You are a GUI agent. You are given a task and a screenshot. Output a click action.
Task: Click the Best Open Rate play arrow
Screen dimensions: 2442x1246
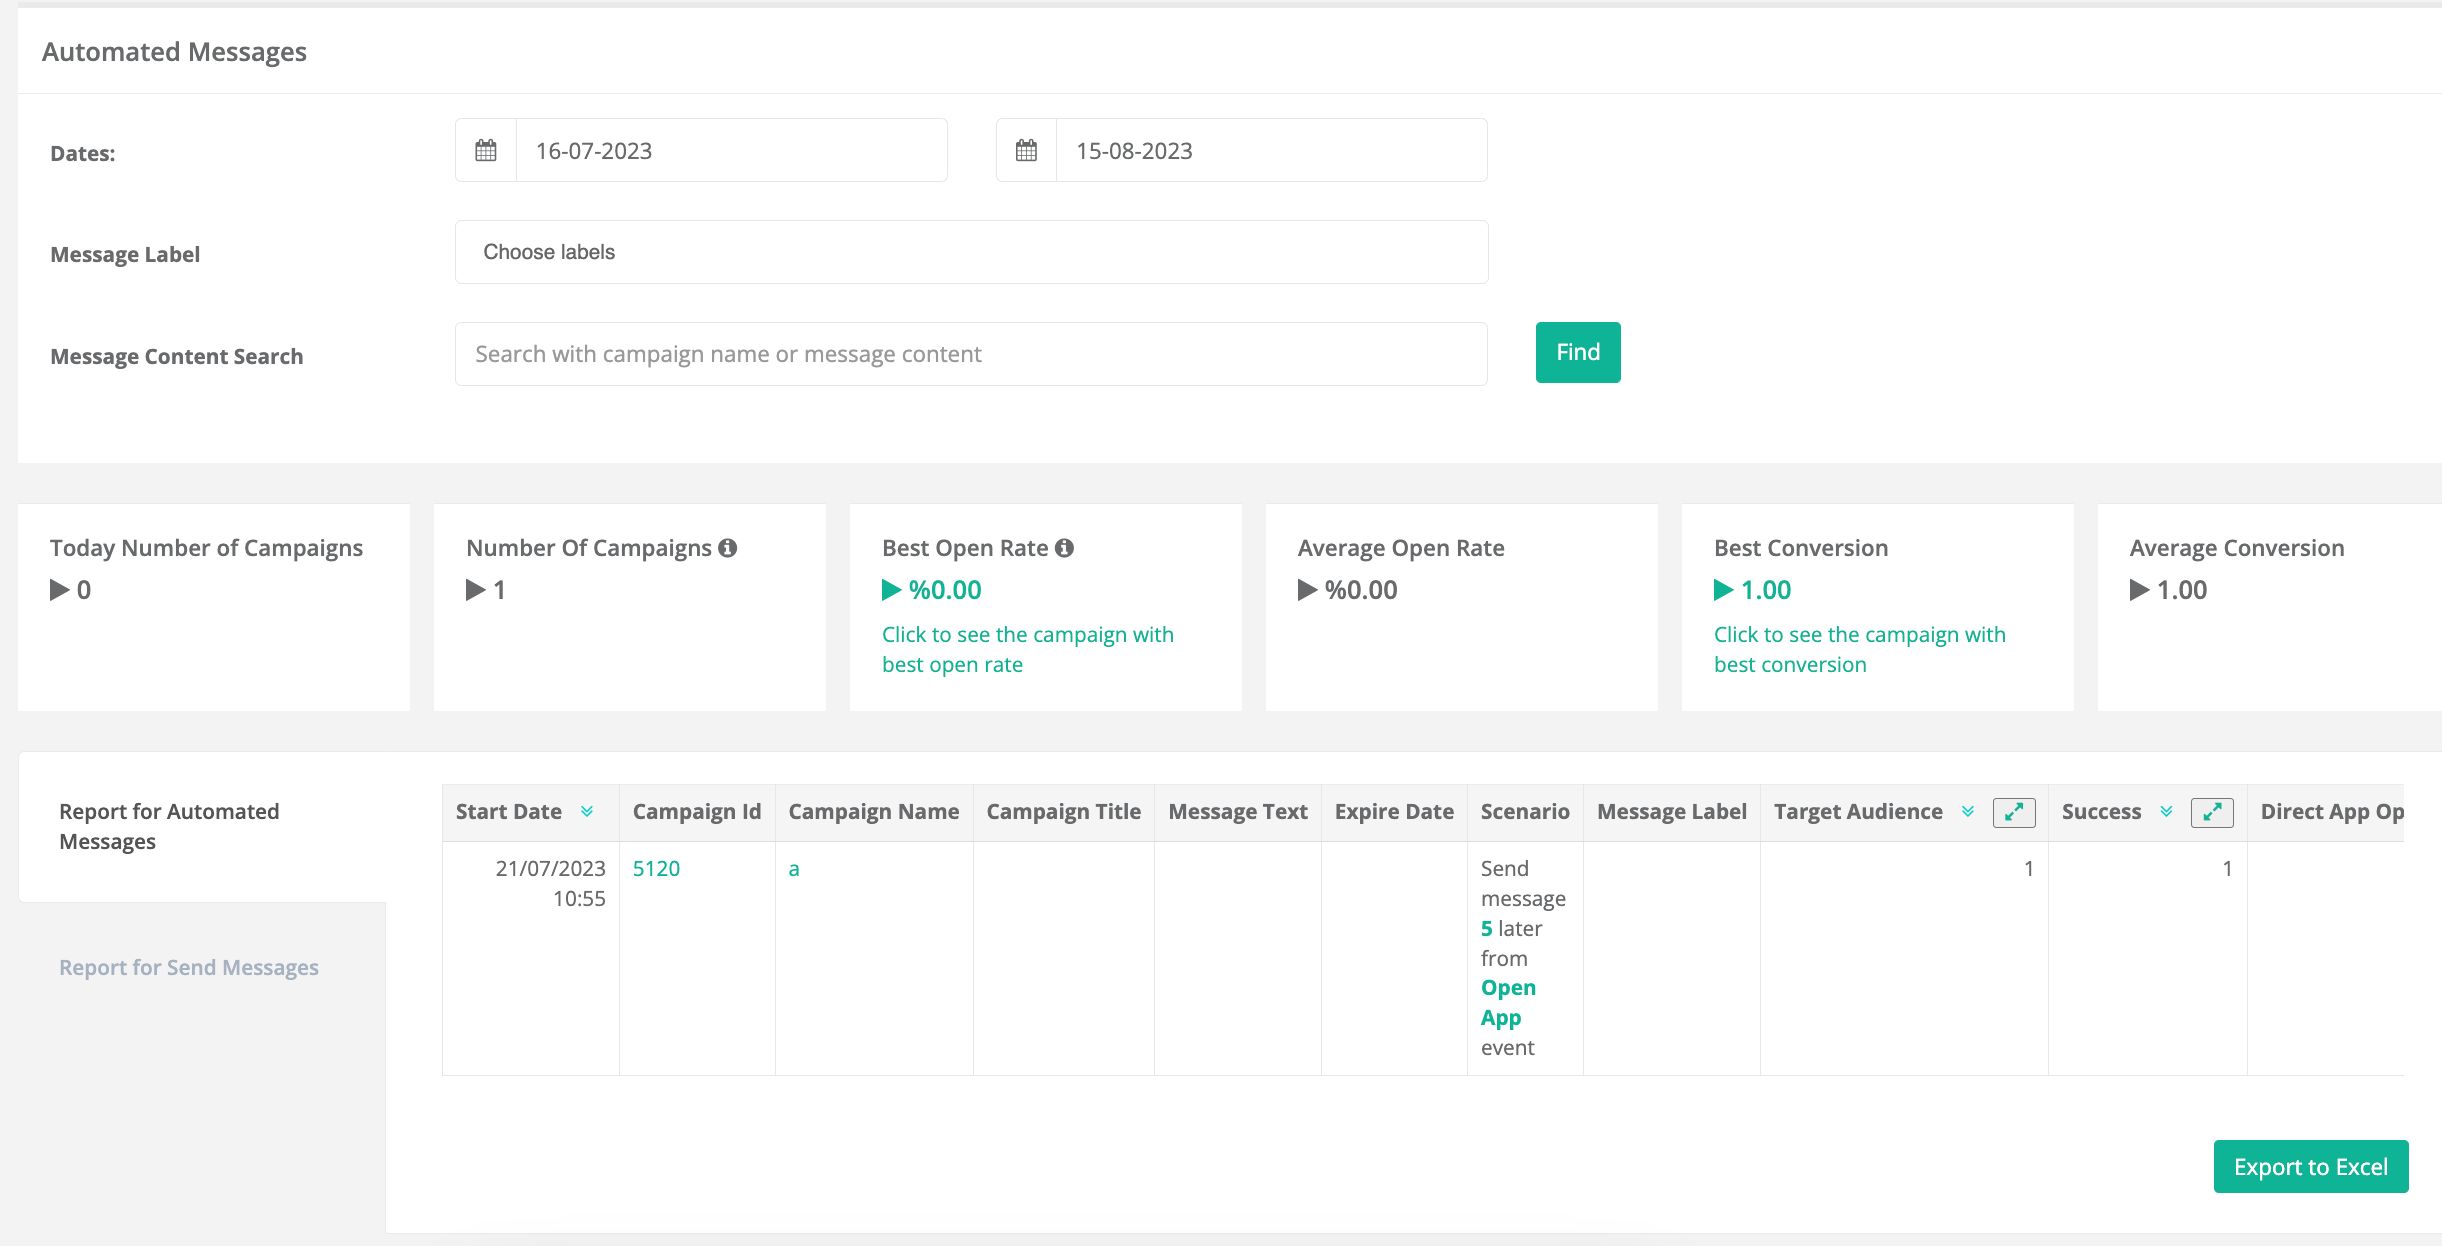(x=891, y=590)
